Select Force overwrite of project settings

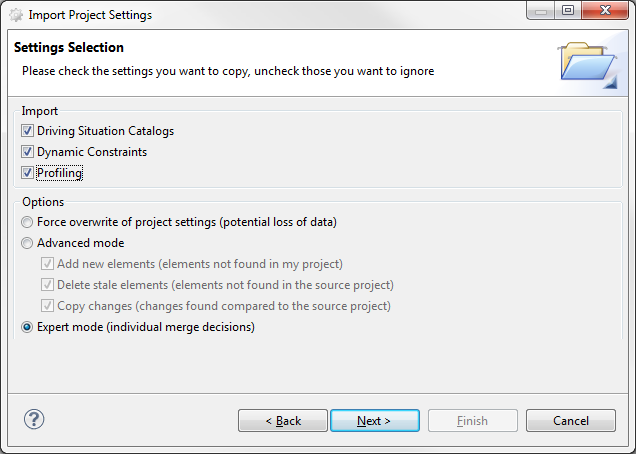27,222
